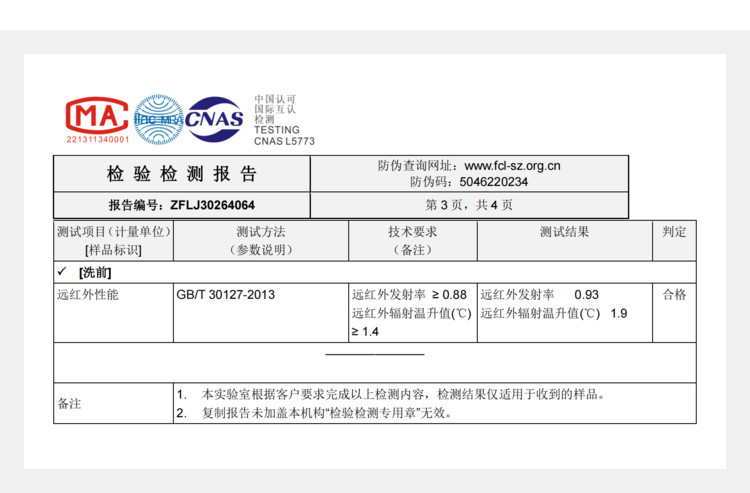750x493 pixels.
Task: Click the GB/T 30127-2013 method cell
Action: point(225,295)
